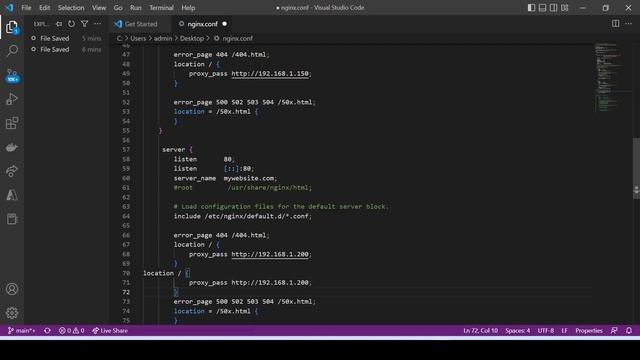The height and width of the screenshot is (360, 640).
Task: Open the notebook-like icon below Azure
Action: (12, 219)
